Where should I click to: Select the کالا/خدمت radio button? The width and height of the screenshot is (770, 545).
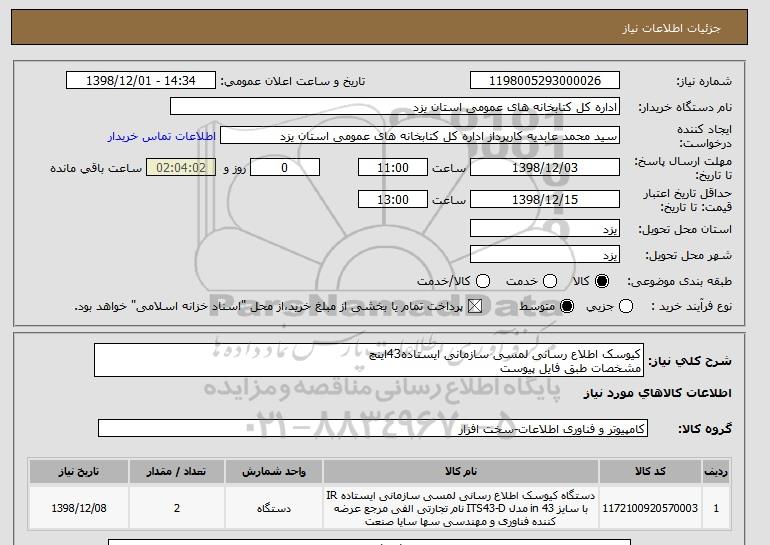pyautogui.click(x=483, y=281)
